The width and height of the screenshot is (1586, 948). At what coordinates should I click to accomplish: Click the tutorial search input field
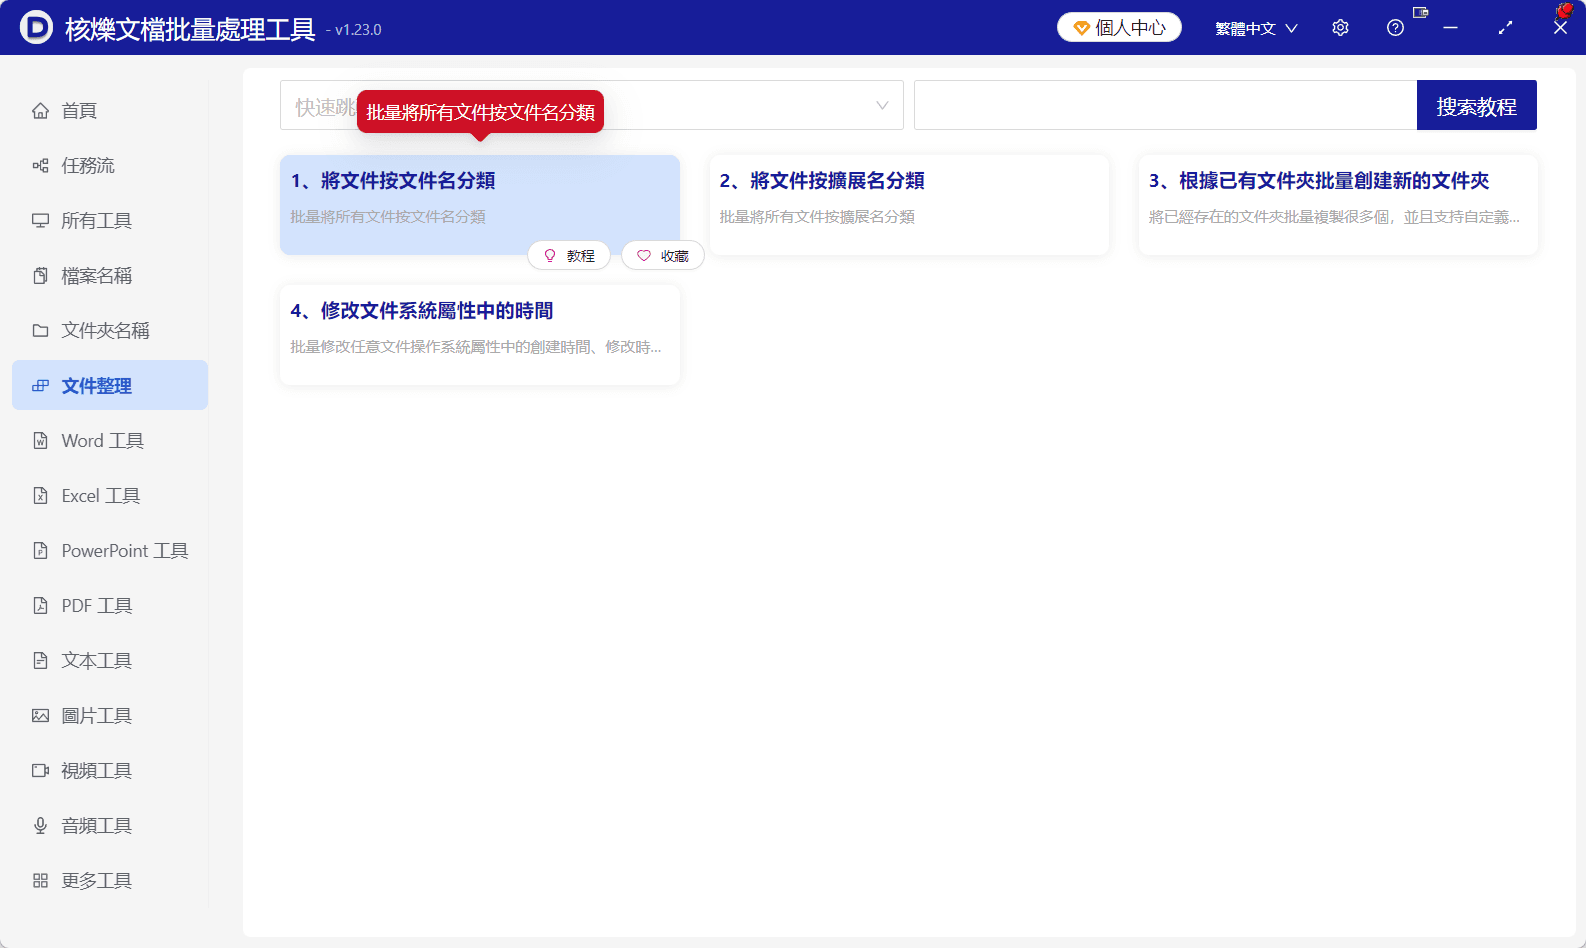pos(1165,105)
